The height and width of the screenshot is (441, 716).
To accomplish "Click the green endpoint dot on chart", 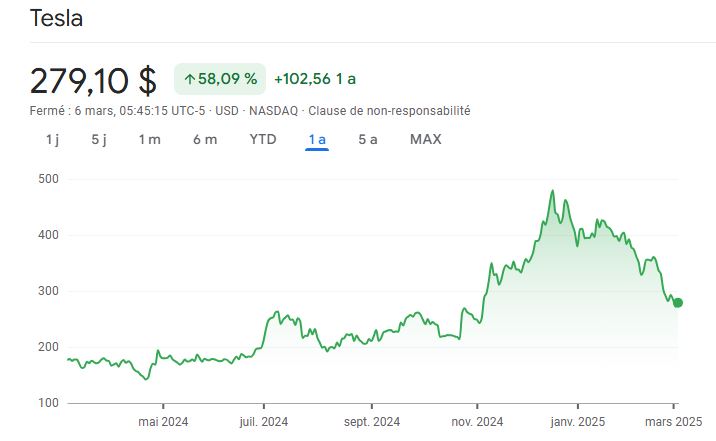I will 678,303.
